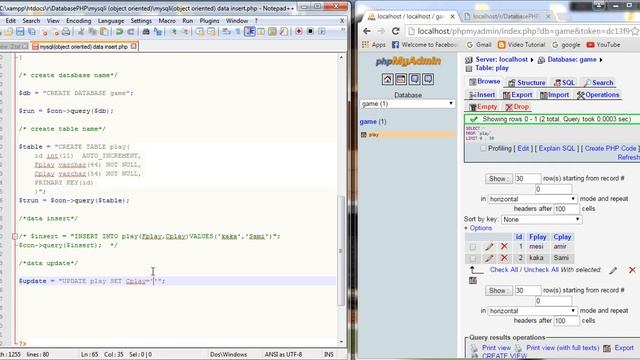Click the upper Show button

pos(498,178)
